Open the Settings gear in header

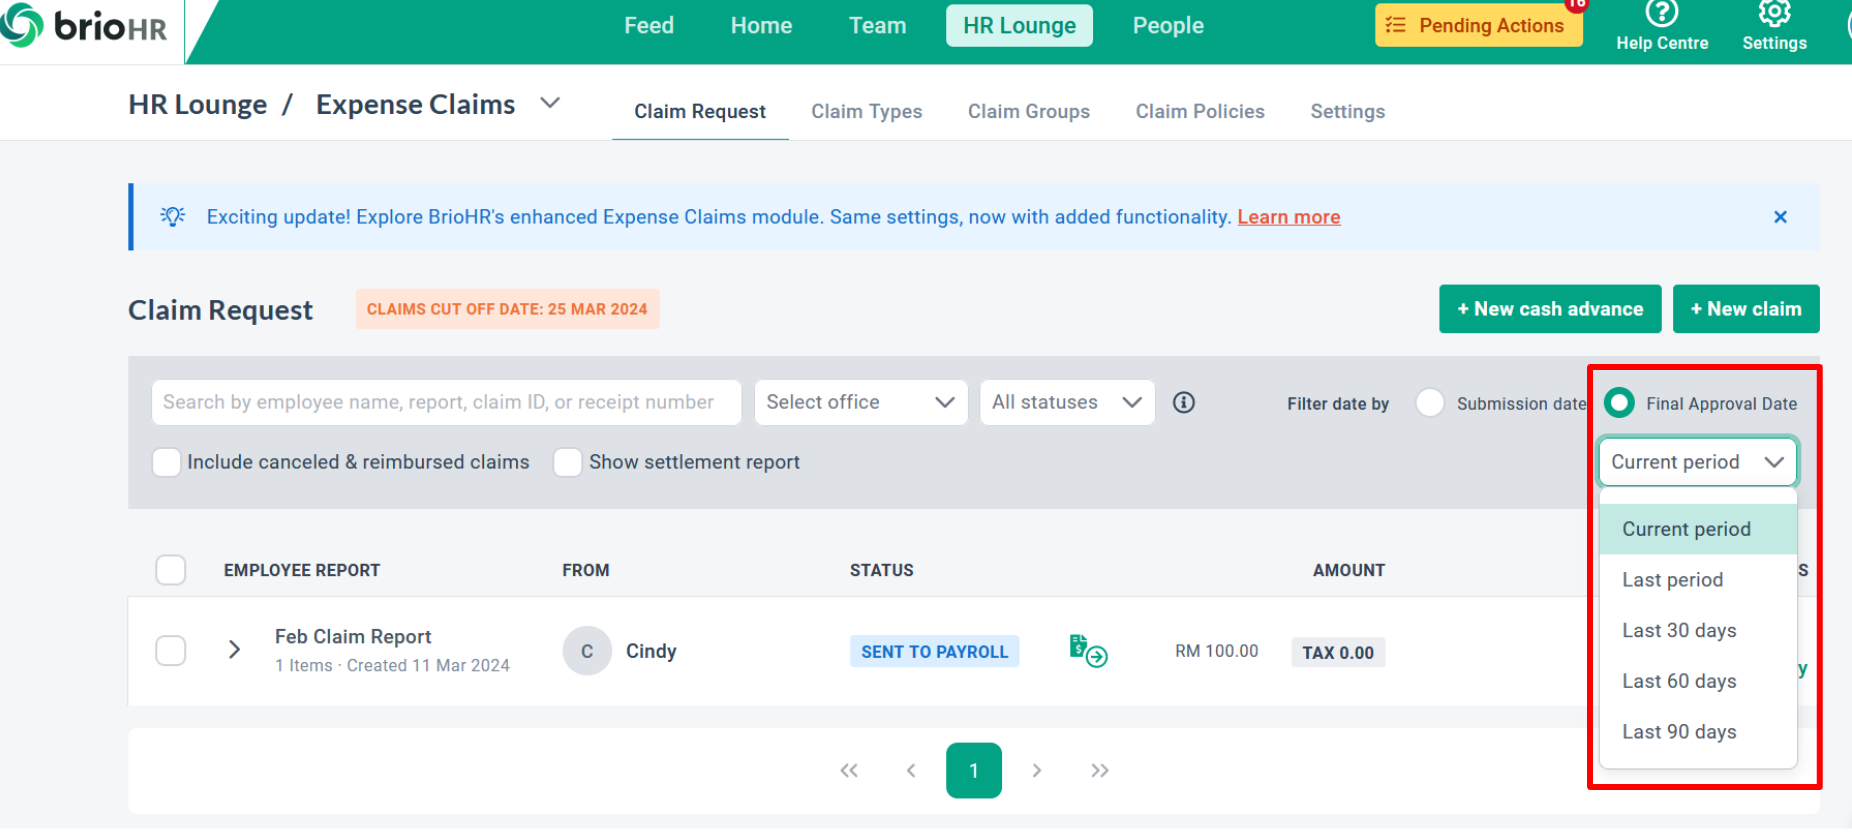coord(1774,13)
